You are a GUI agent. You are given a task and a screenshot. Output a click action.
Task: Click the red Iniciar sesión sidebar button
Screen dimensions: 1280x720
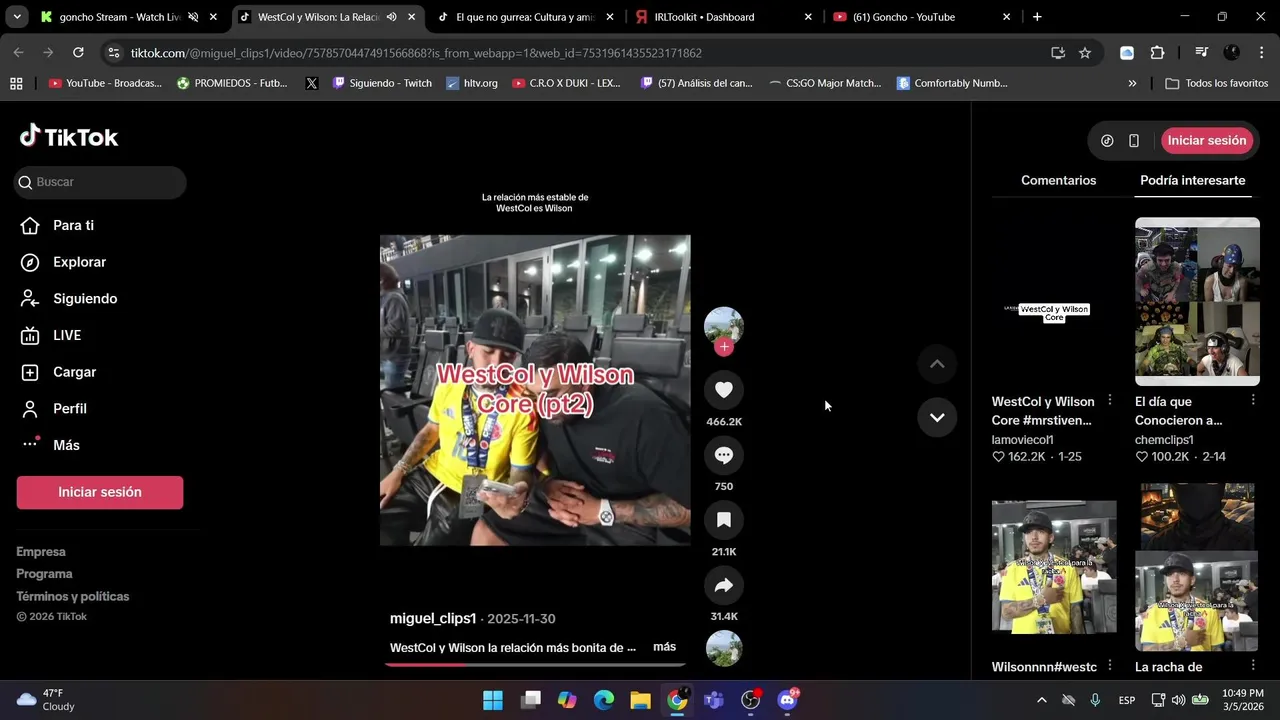100,492
